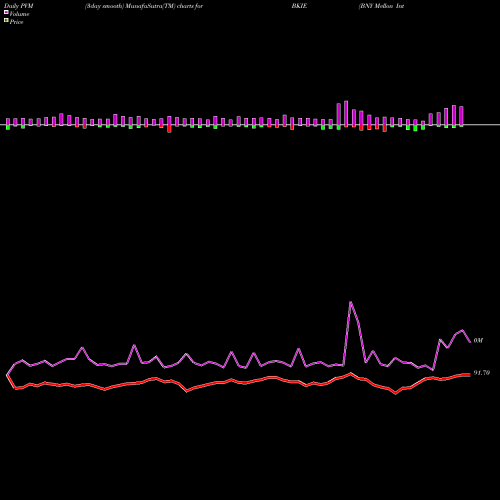Click the 'BKIE' ticker symbol text
The image size is (500, 500).
point(299,6)
